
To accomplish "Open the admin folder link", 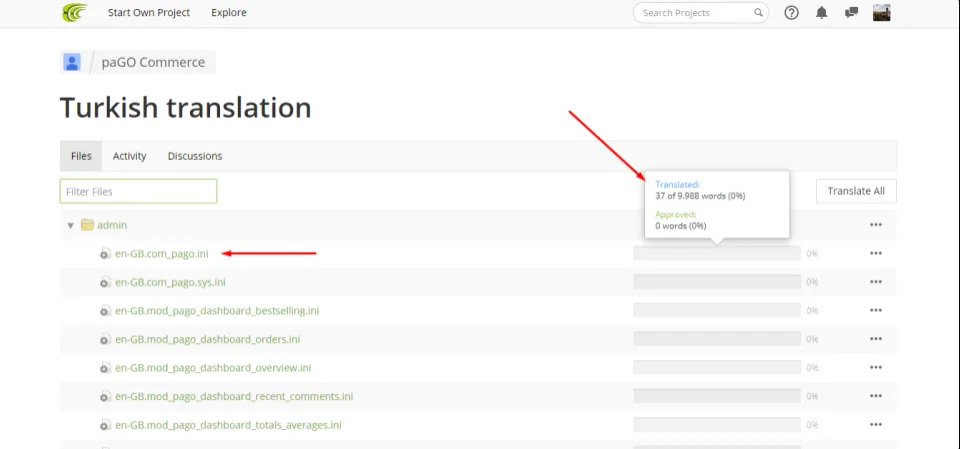I will 112,225.
